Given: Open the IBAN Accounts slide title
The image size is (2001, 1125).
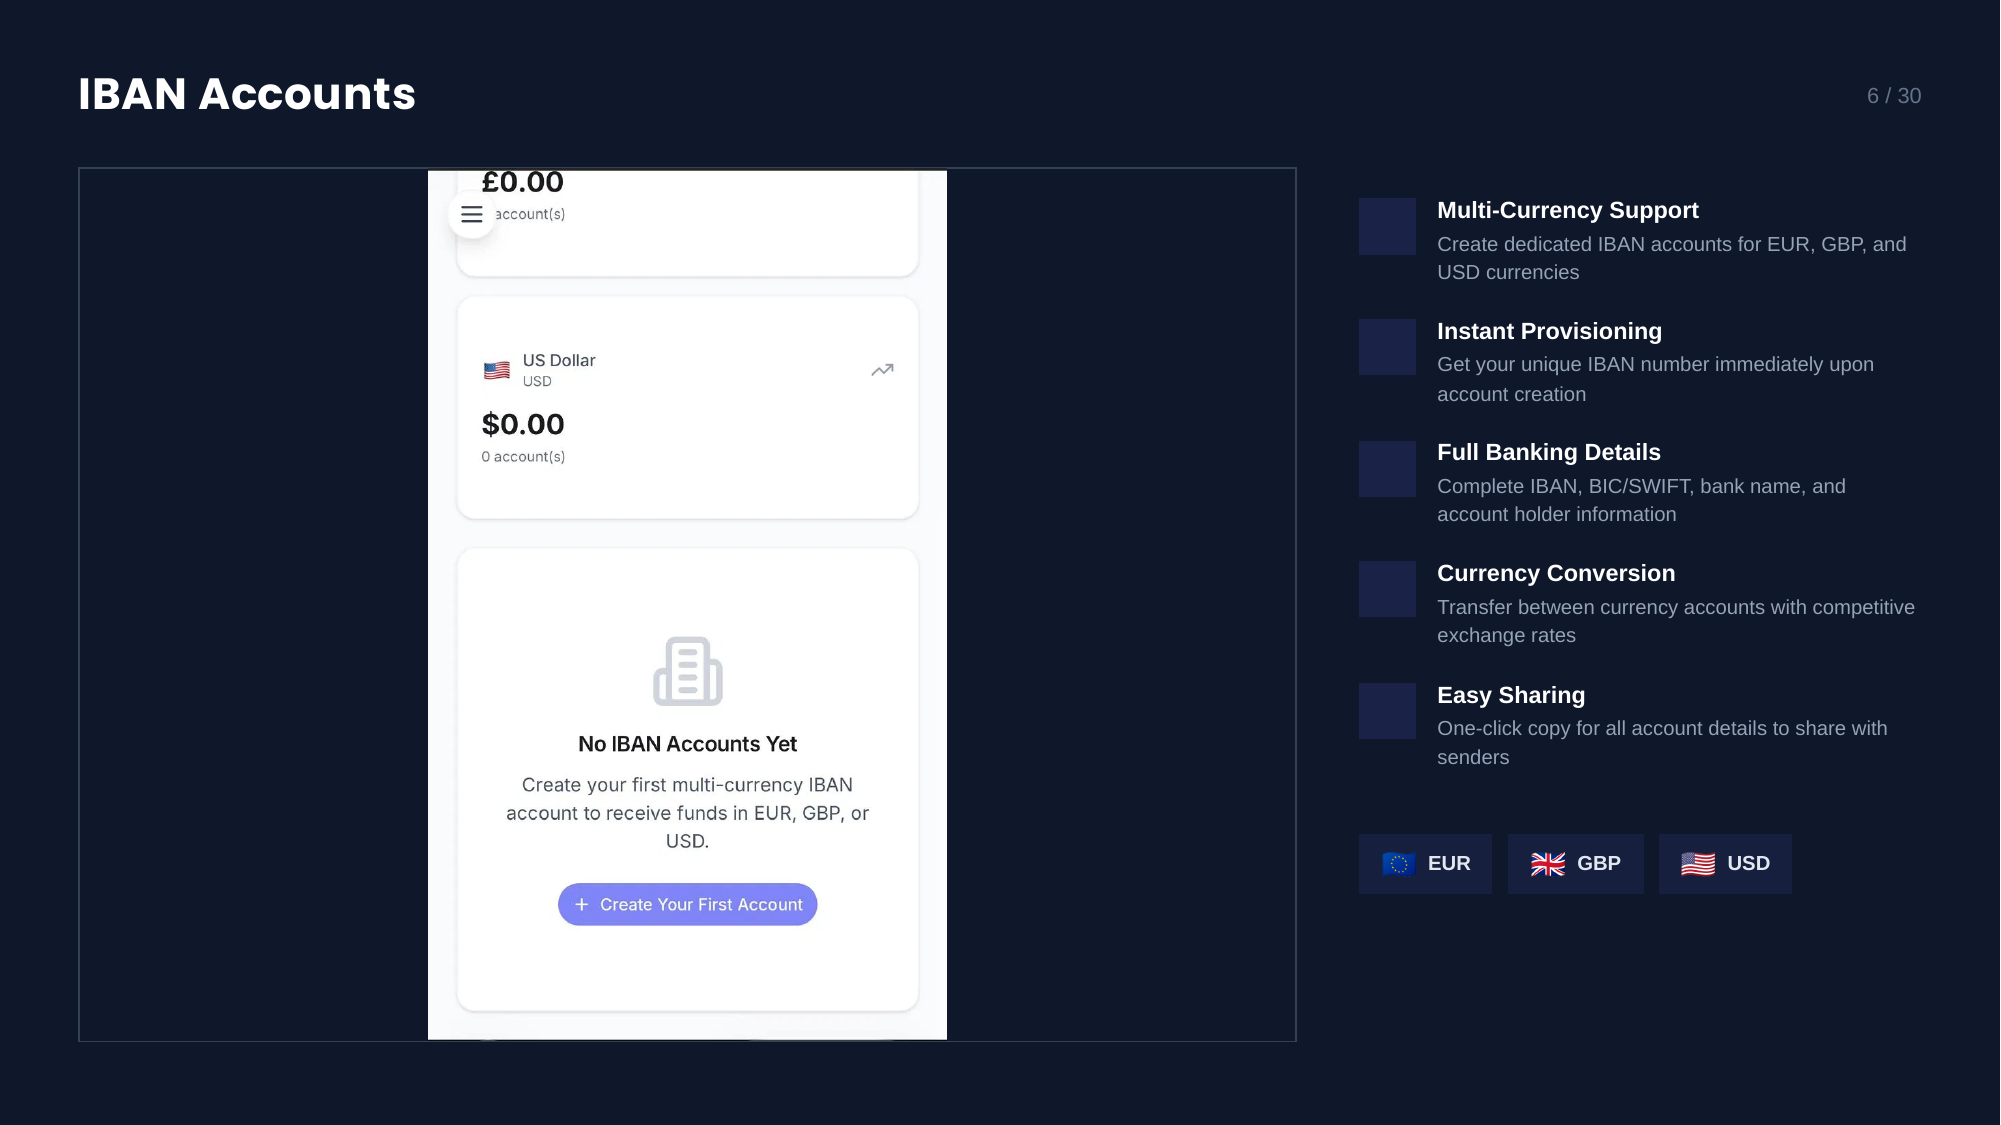Looking at the screenshot, I should [247, 94].
